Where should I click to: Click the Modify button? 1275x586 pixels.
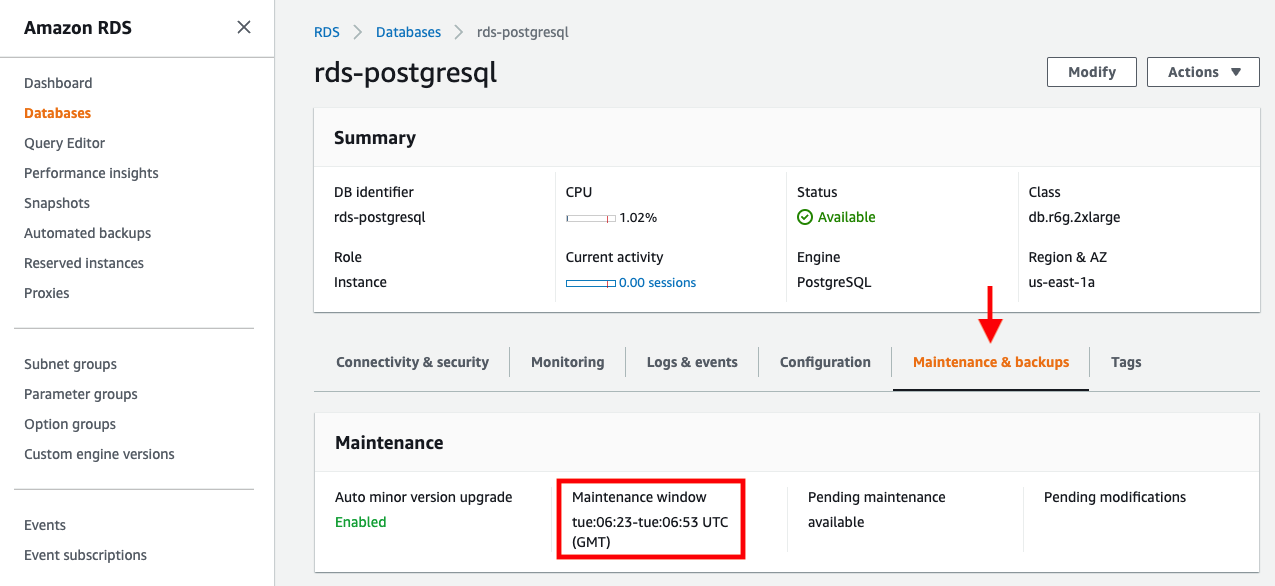point(1091,71)
